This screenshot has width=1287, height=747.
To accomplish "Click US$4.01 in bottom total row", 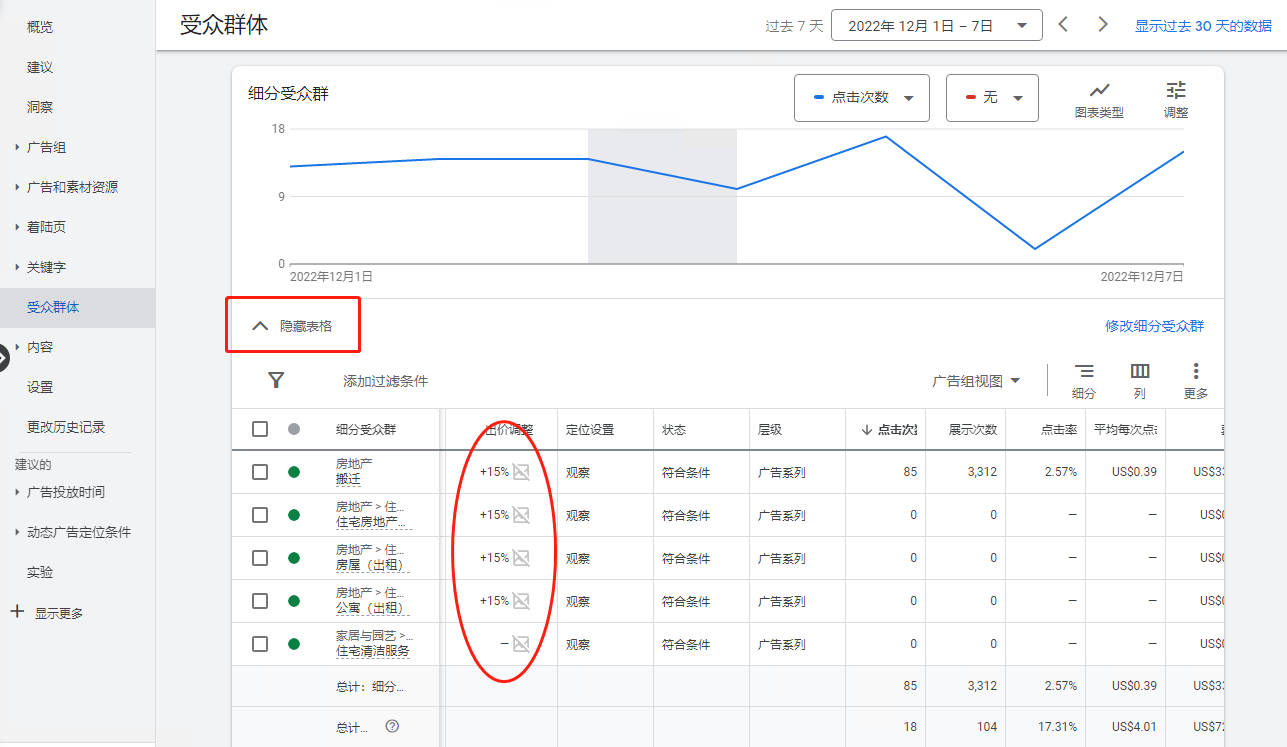I will click(x=1133, y=727).
